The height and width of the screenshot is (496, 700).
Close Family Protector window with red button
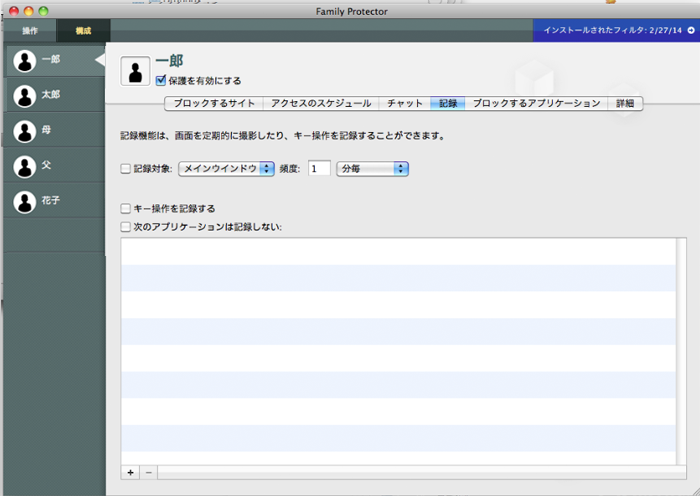point(14,11)
